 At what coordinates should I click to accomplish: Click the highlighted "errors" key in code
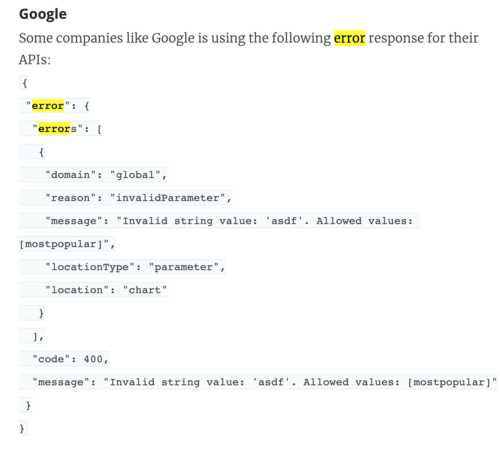pos(57,129)
